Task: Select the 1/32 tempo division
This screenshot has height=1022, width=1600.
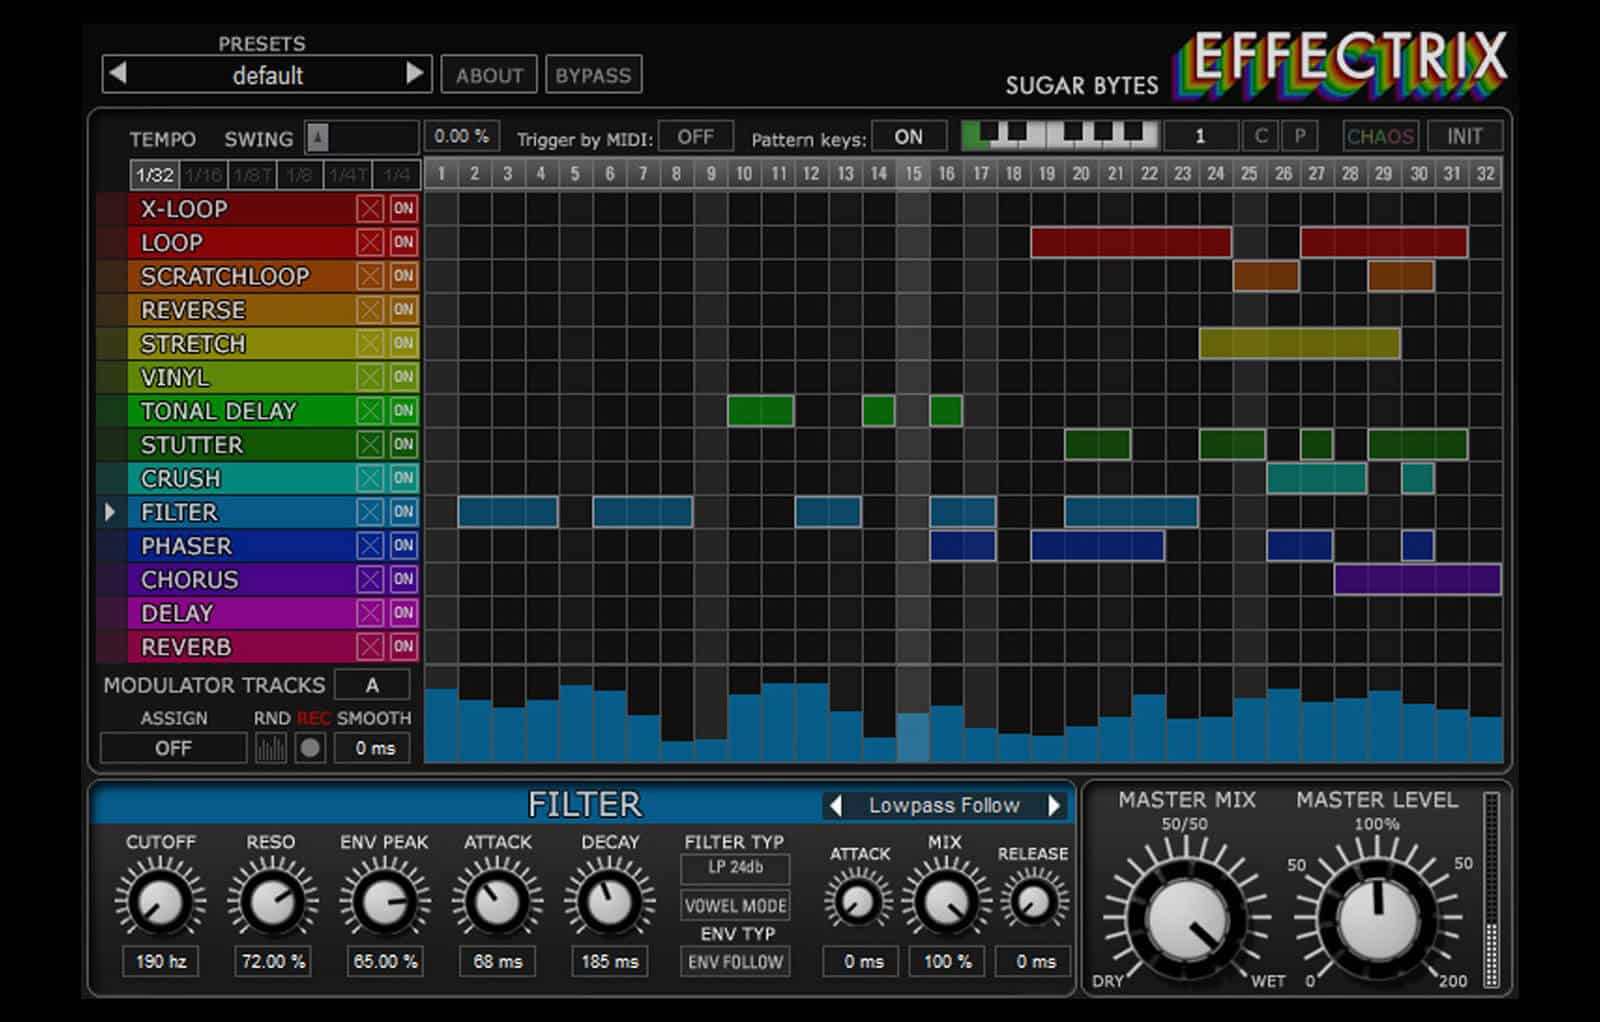Action: click(154, 175)
